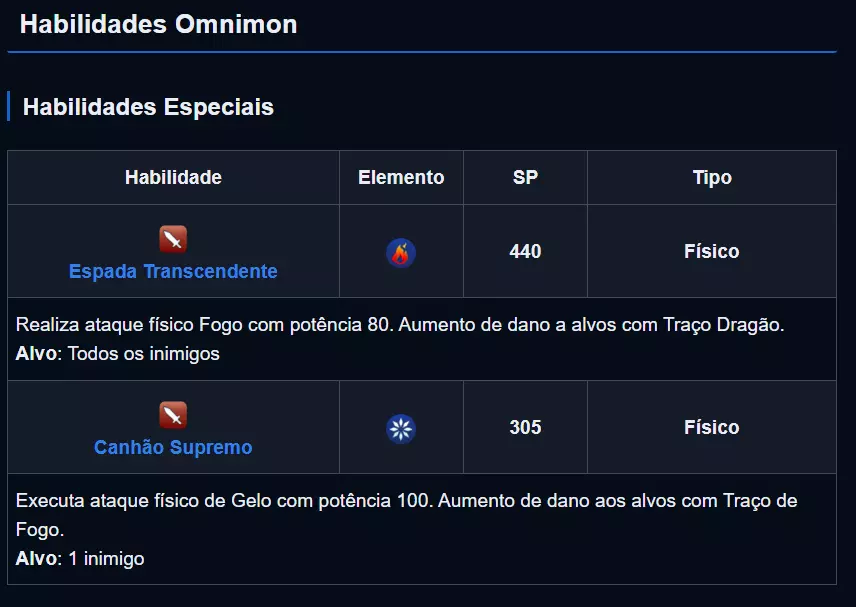Click the fire element icon
Image resolution: width=856 pixels, height=607 pixels.
[x=401, y=253]
